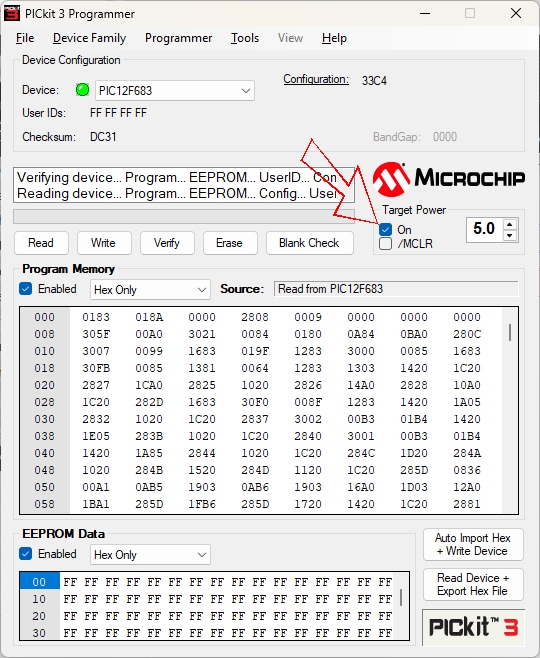
Task: Open the Help menu
Action: pyautogui.click(x=334, y=38)
